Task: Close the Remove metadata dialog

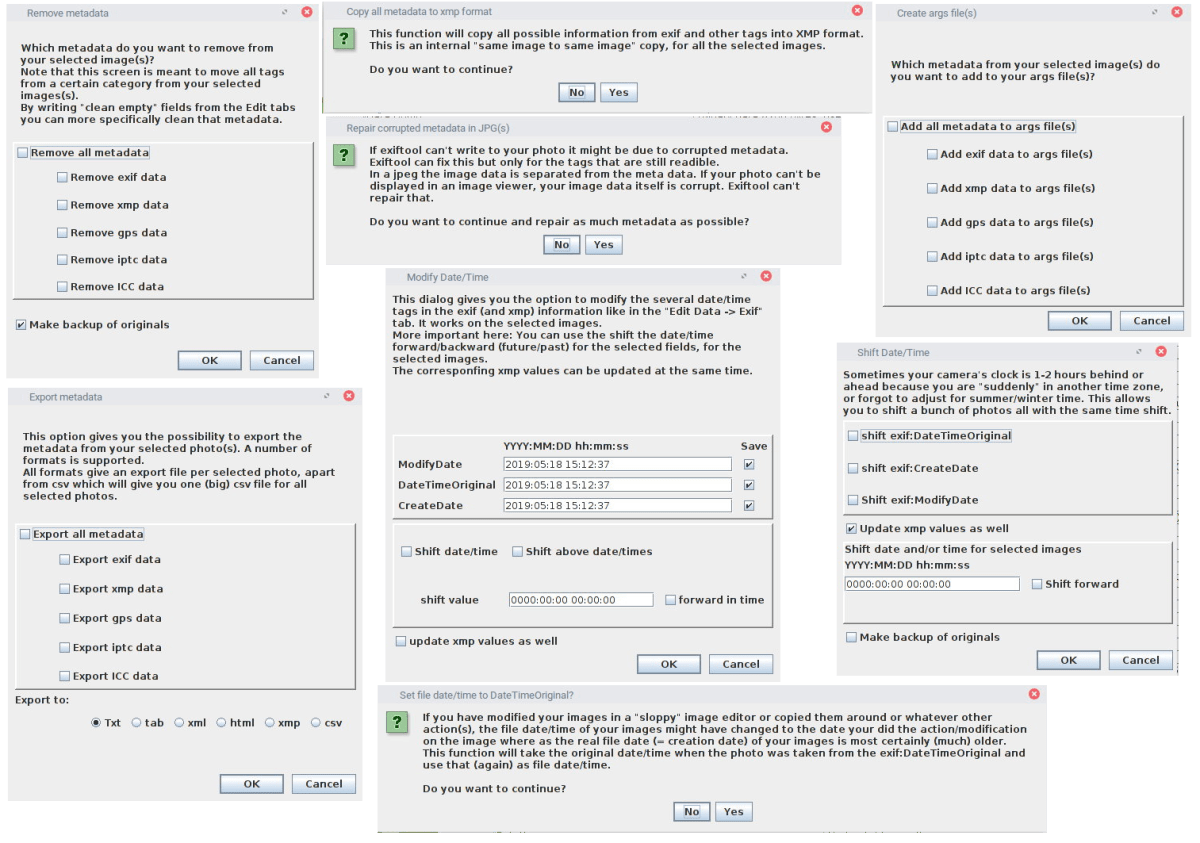Action: (x=307, y=13)
